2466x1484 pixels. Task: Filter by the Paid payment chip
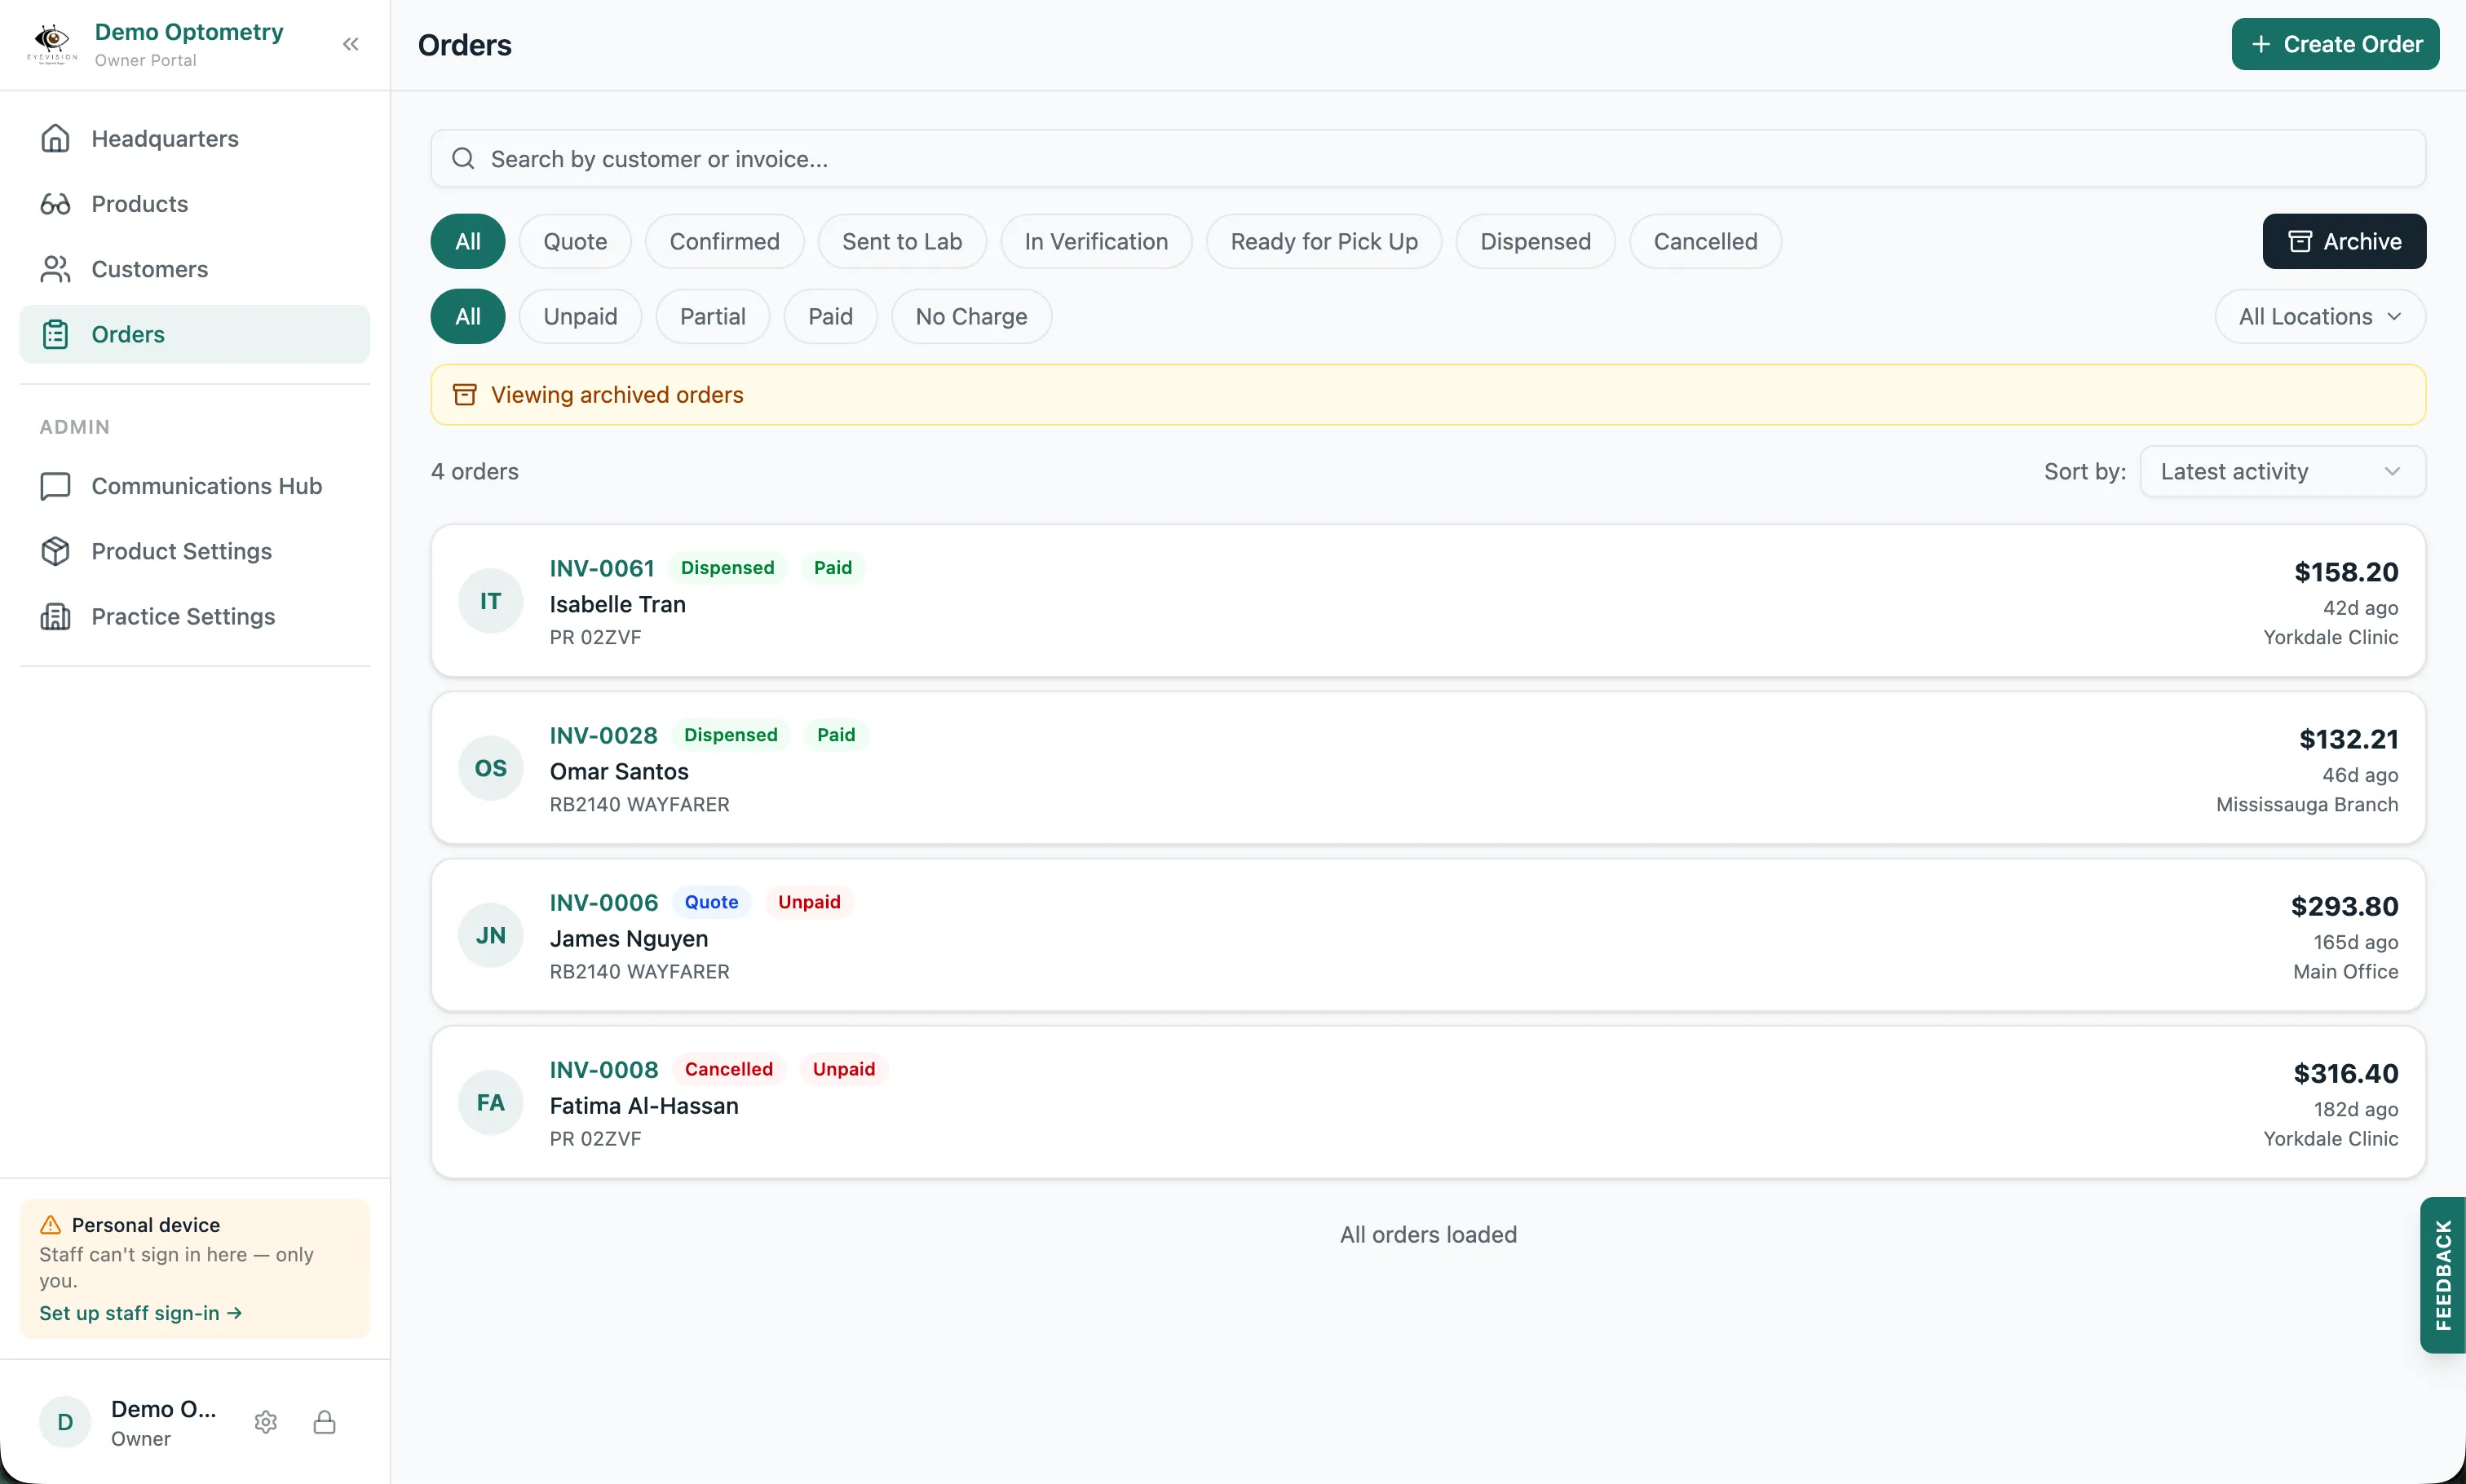[830, 316]
